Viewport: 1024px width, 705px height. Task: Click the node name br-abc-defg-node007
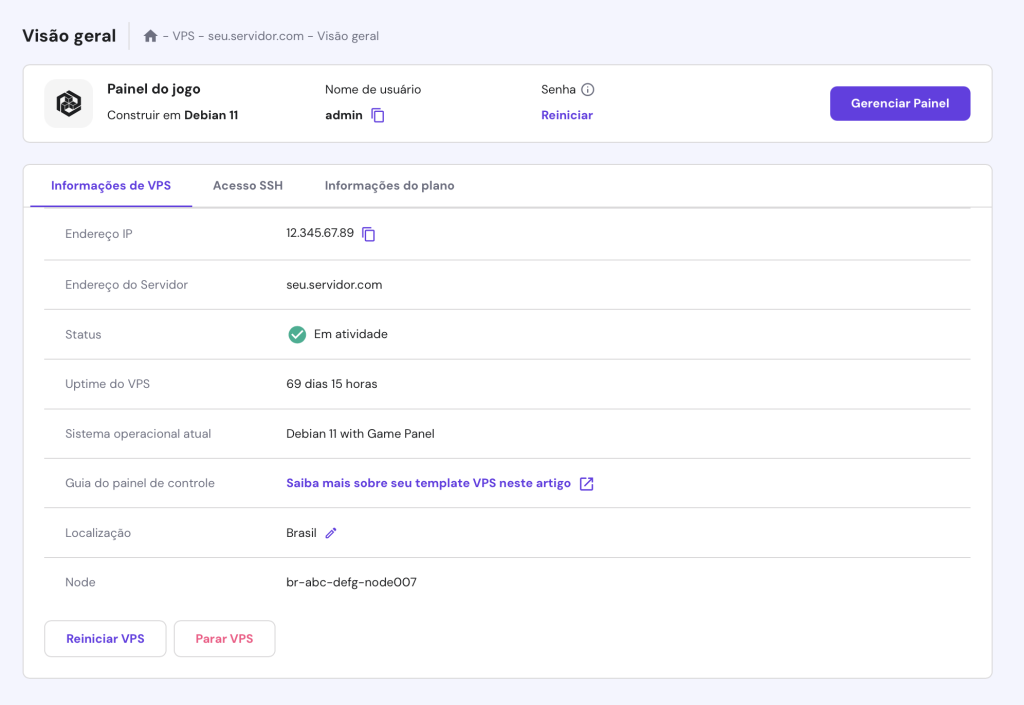[x=351, y=582]
